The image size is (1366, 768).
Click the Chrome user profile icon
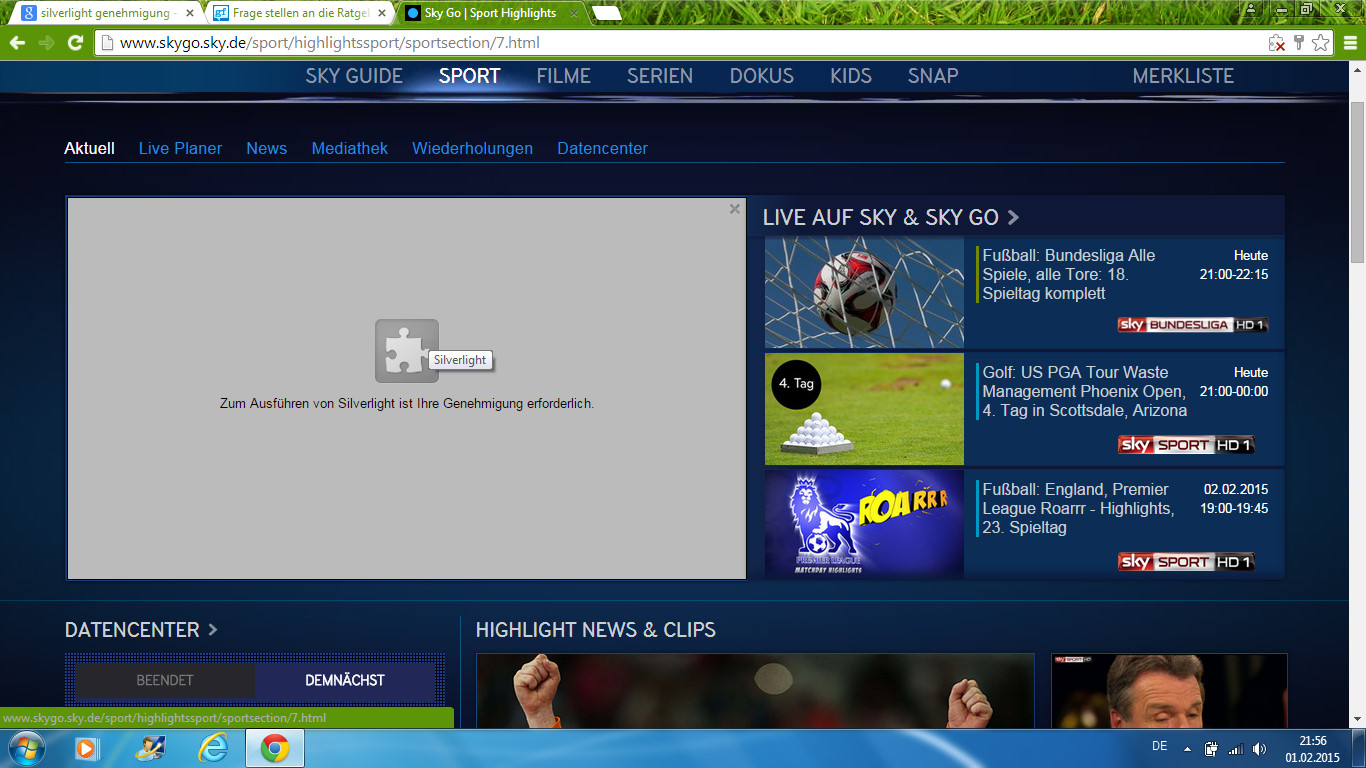point(1252,8)
